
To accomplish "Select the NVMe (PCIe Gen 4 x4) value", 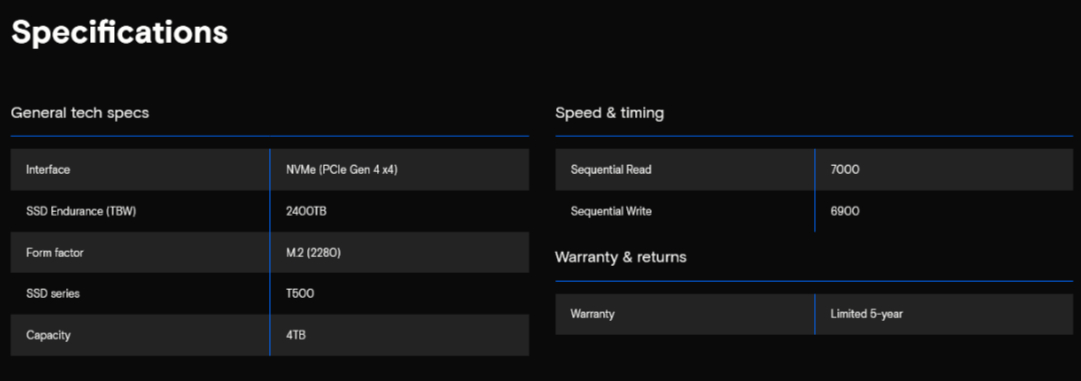I will coord(342,169).
